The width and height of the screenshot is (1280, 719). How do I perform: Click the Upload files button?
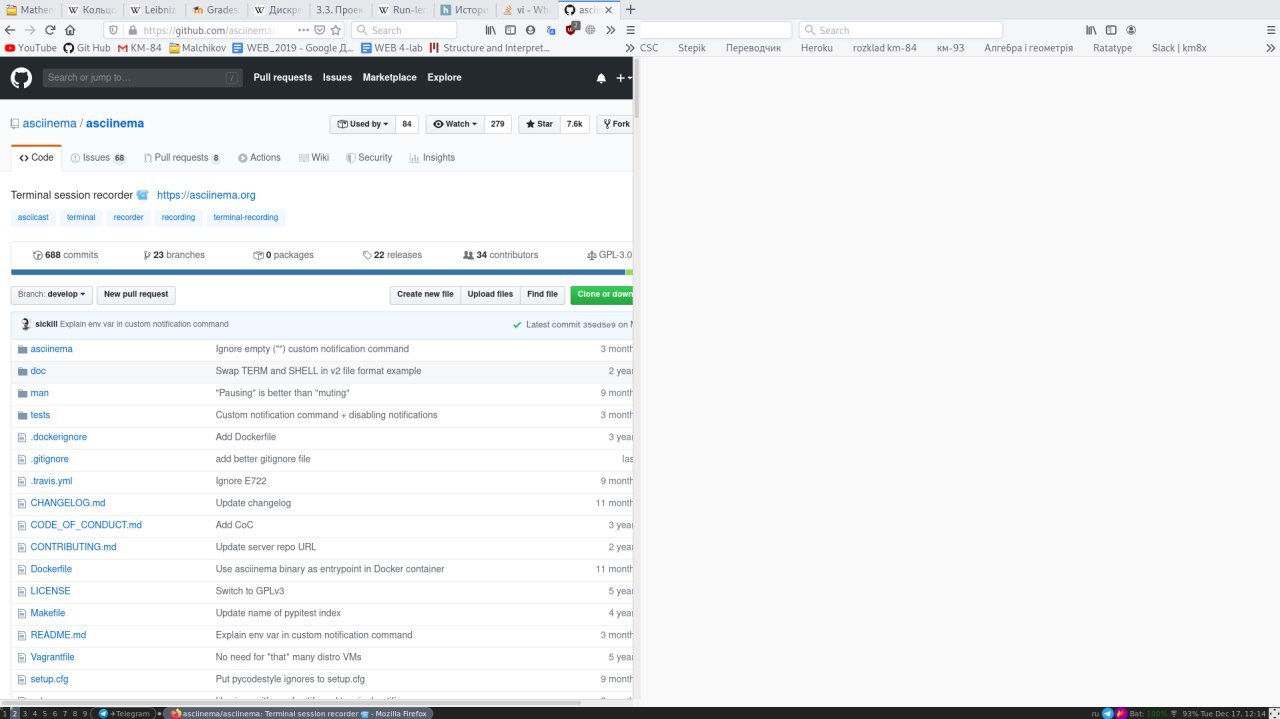[490, 294]
